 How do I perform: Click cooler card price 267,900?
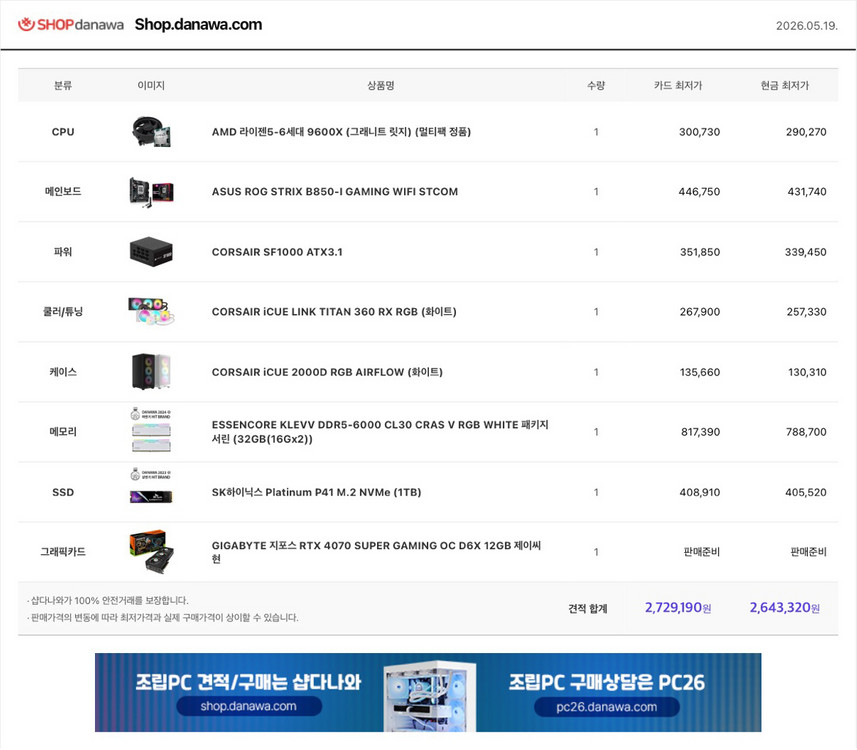(x=700, y=312)
